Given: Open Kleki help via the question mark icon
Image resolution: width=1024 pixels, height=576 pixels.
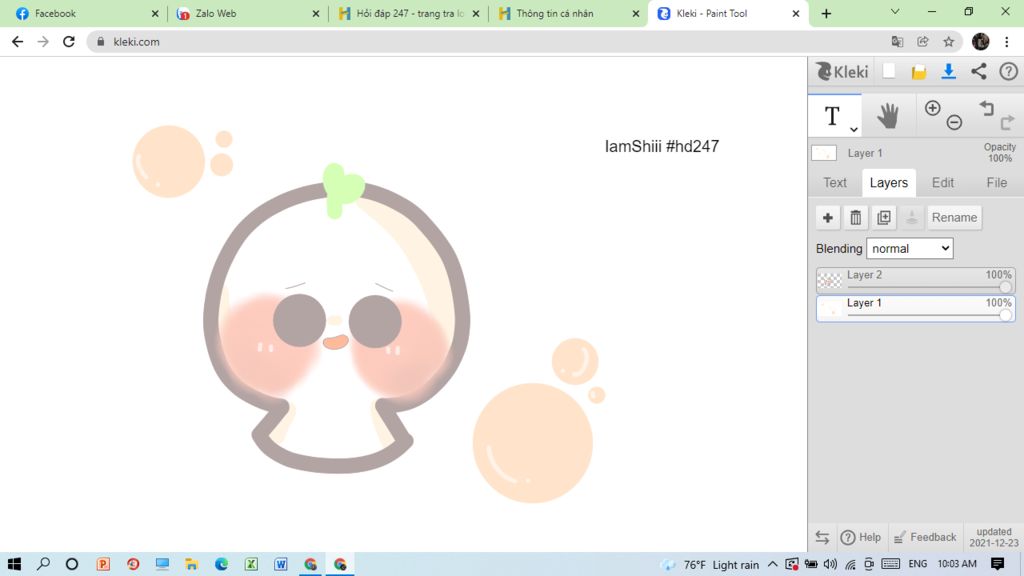Looking at the screenshot, I should coord(1008,71).
